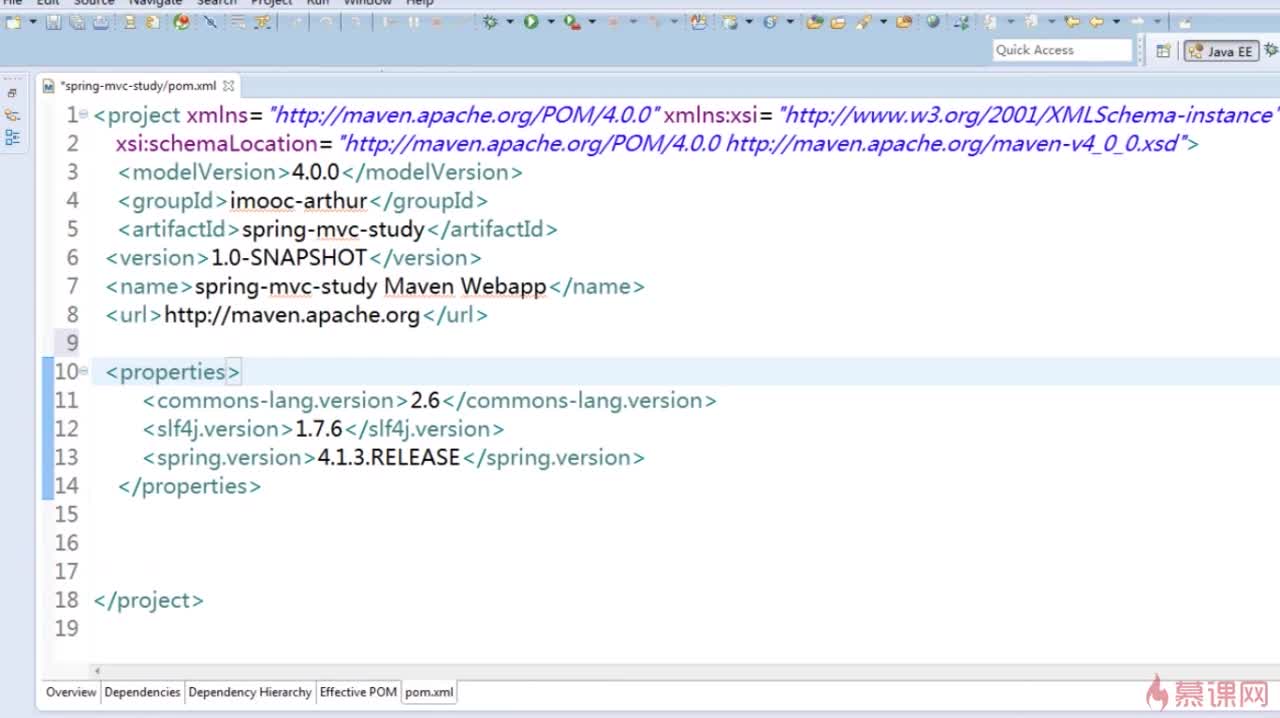This screenshot has height=718, width=1280.
Task: Select the pom.xml source tab at bottom
Action: coord(429,692)
